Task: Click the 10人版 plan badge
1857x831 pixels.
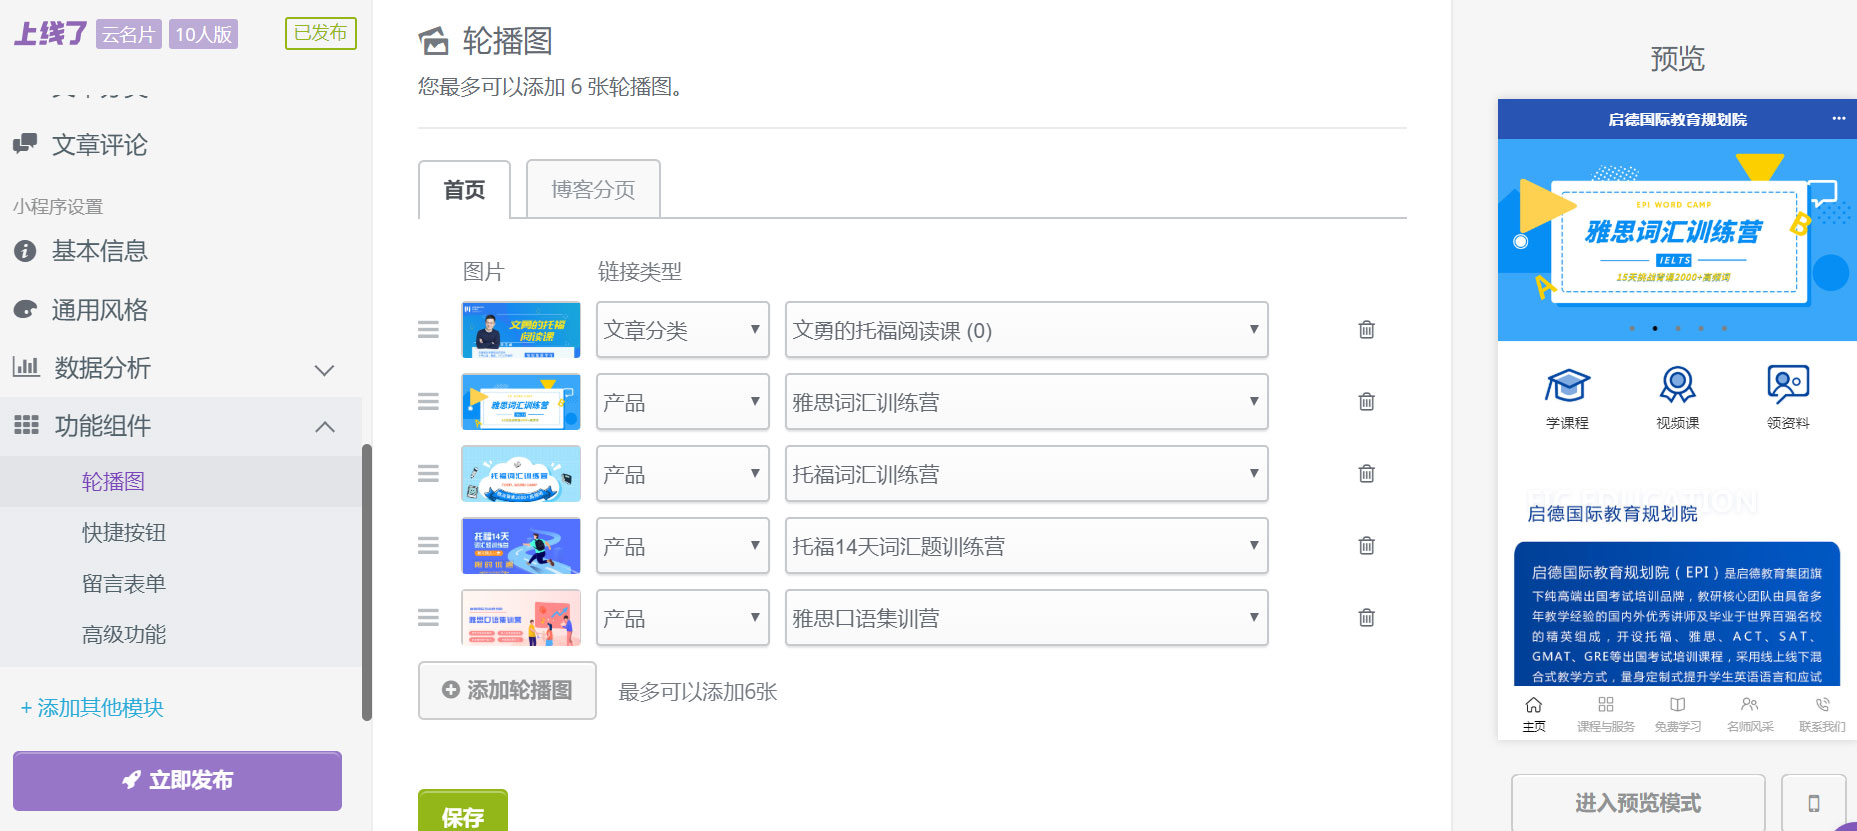Action: pyautogui.click(x=203, y=34)
